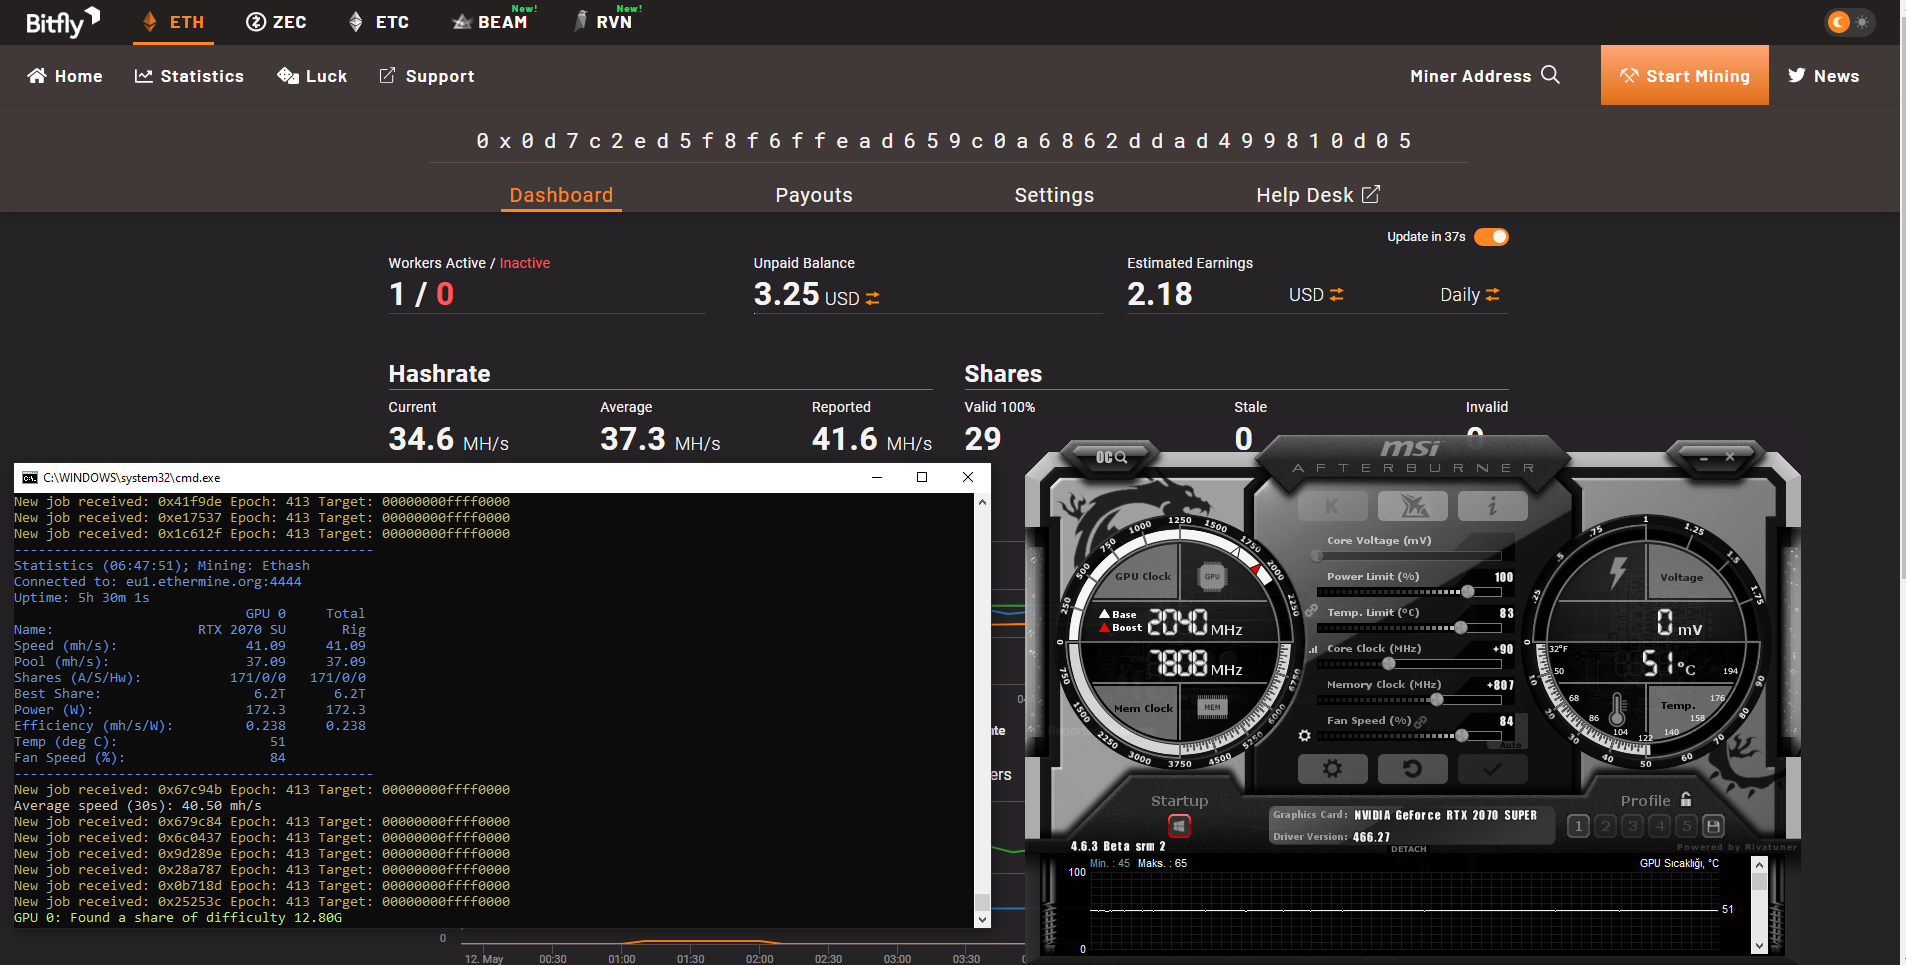1906x965 pixels.
Task: Click Afterburner graph scrollbar down arrow
Action: pyautogui.click(x=1760, y=945)
